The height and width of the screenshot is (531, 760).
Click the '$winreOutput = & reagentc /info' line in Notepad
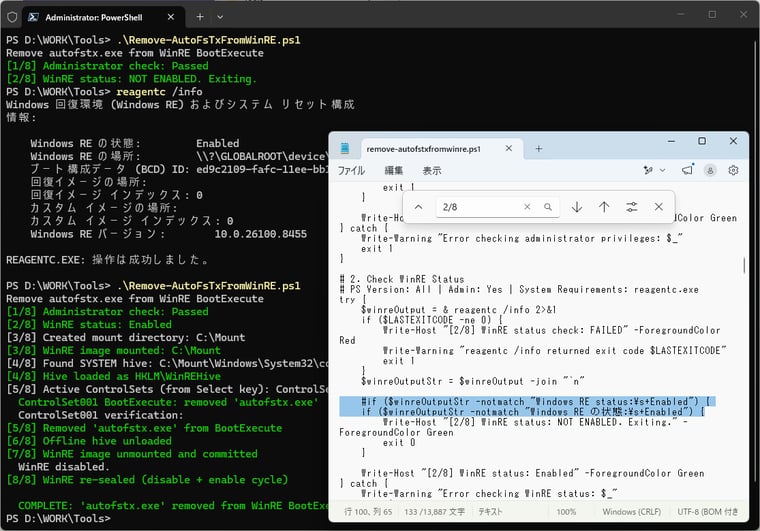(458, 310)
